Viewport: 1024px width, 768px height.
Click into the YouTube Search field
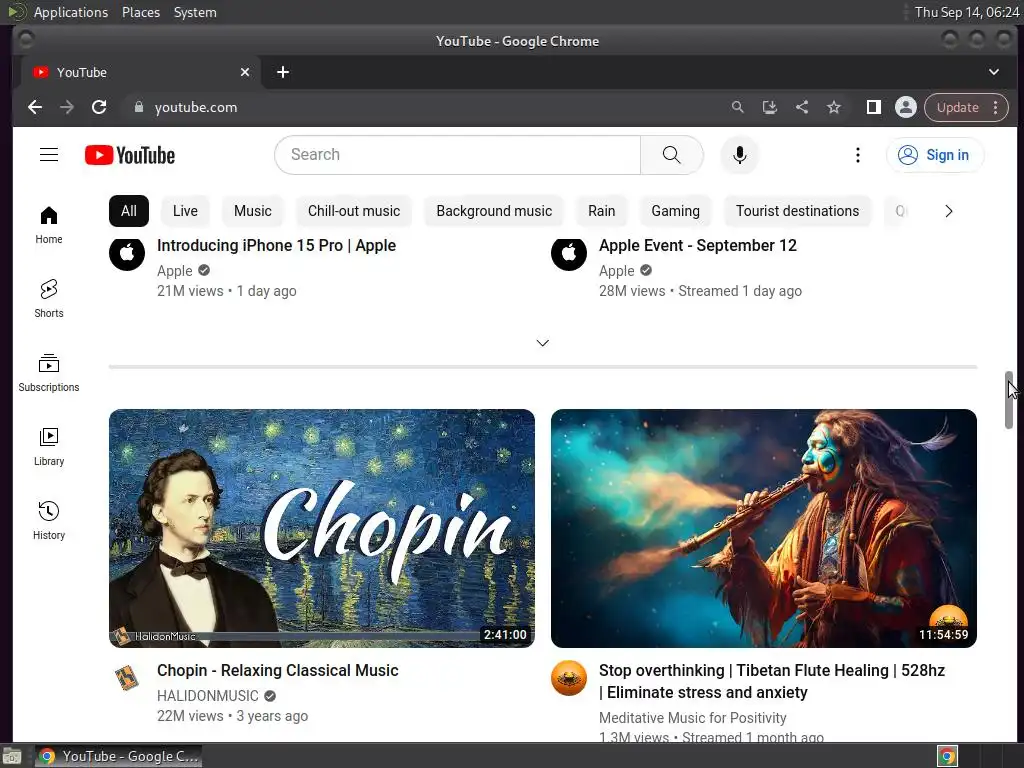[458, 155]
